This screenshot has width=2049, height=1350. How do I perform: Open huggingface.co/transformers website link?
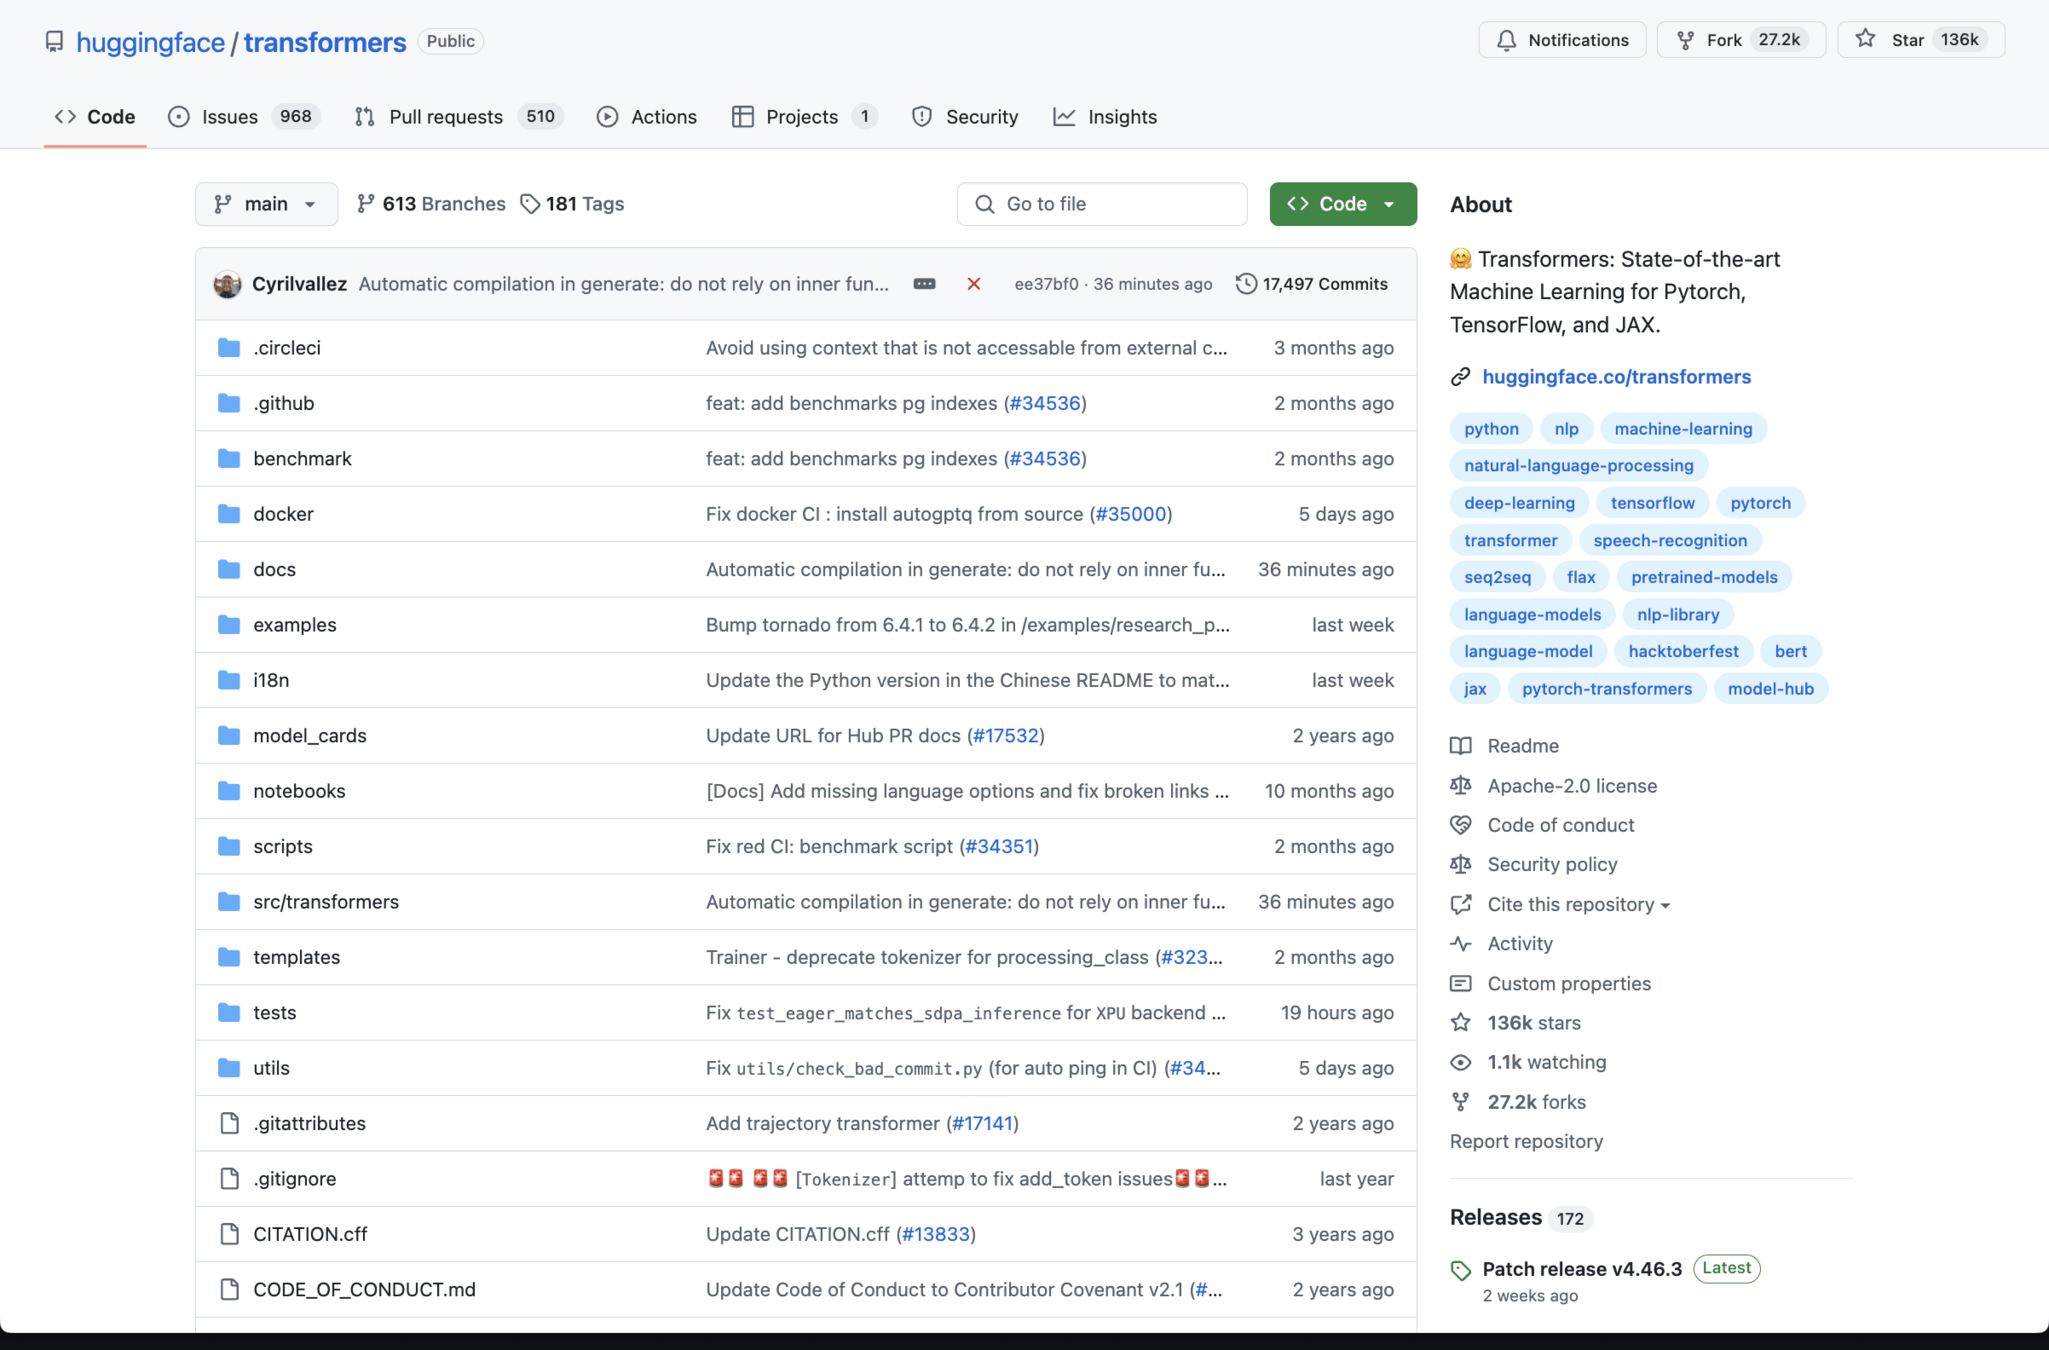tap(1616, 377)
